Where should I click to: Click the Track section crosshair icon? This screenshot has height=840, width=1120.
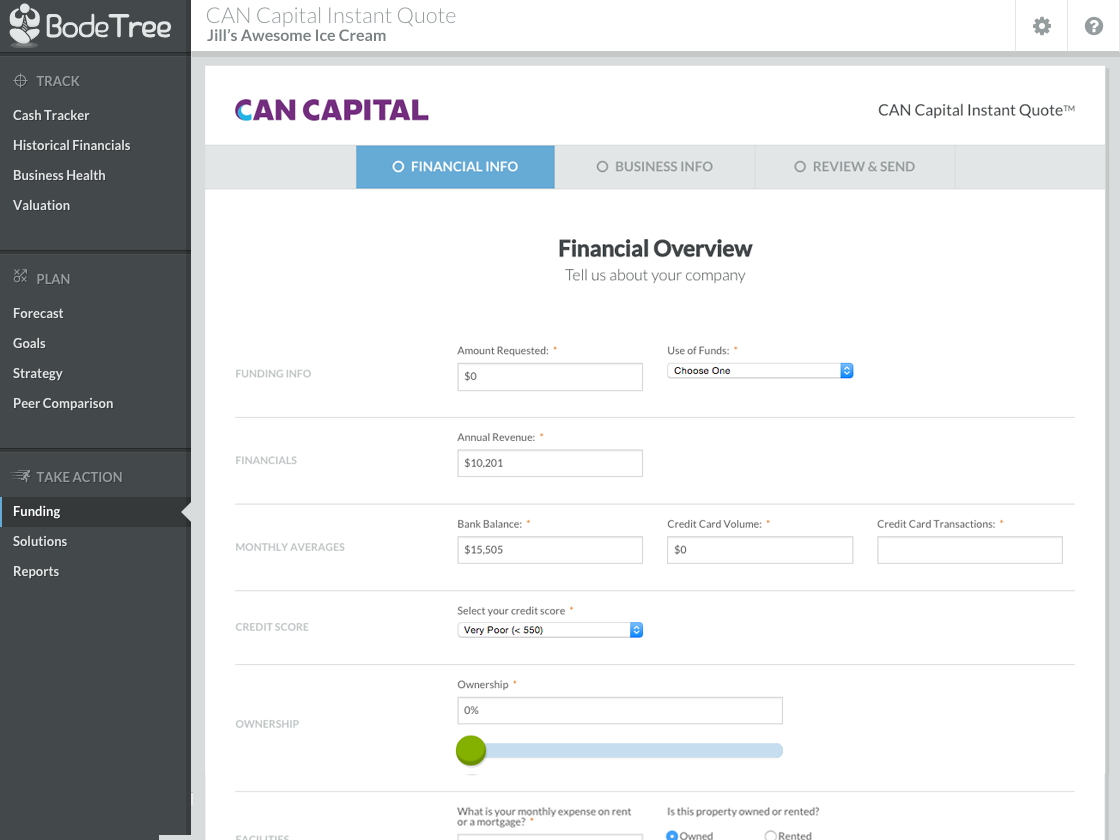tap(21, 81)
